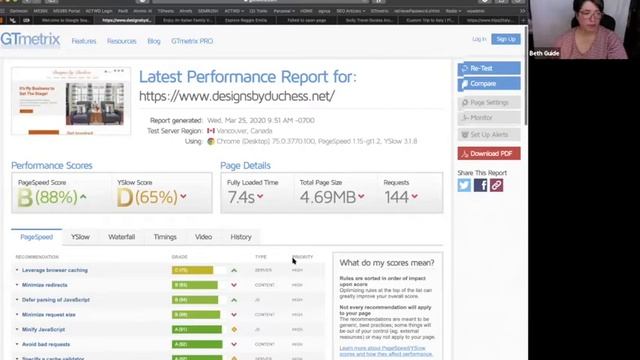Click the YSlow Score D (65%) value
The width and height of the screenshot is (640, 360).
pos(147,198)
